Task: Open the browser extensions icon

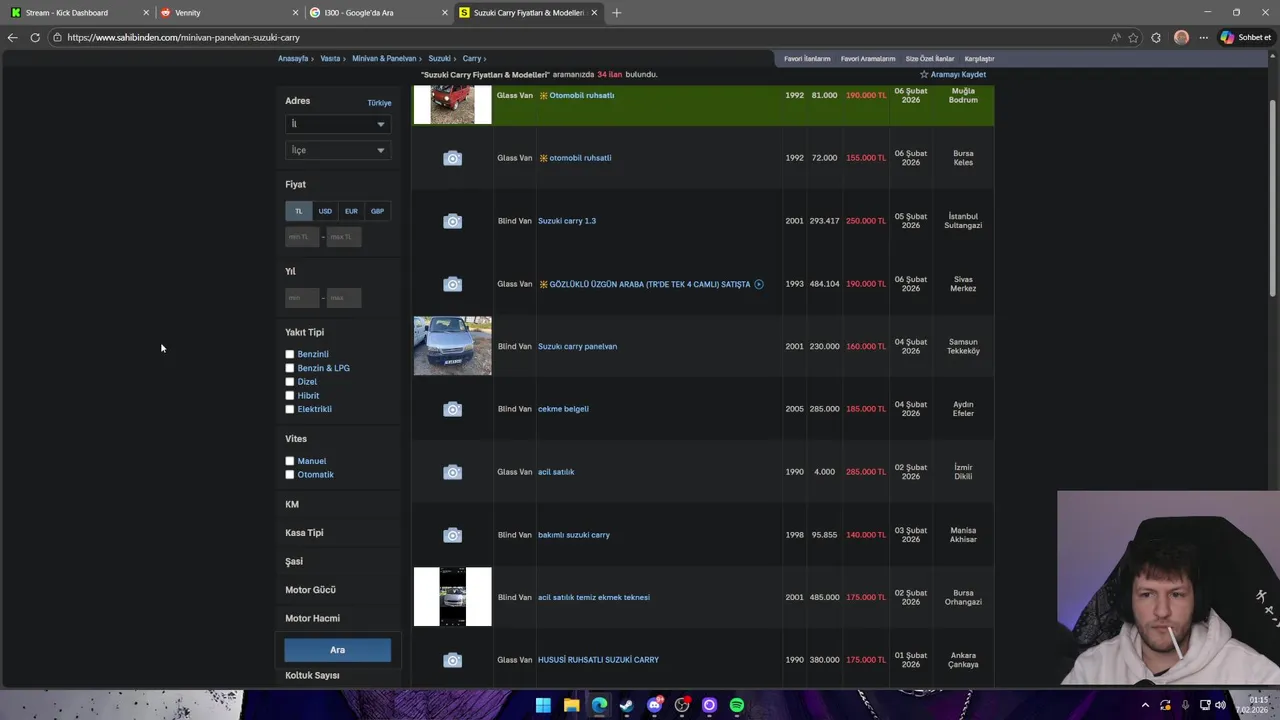Action: pyautogui.click(x=1156, y=37)
